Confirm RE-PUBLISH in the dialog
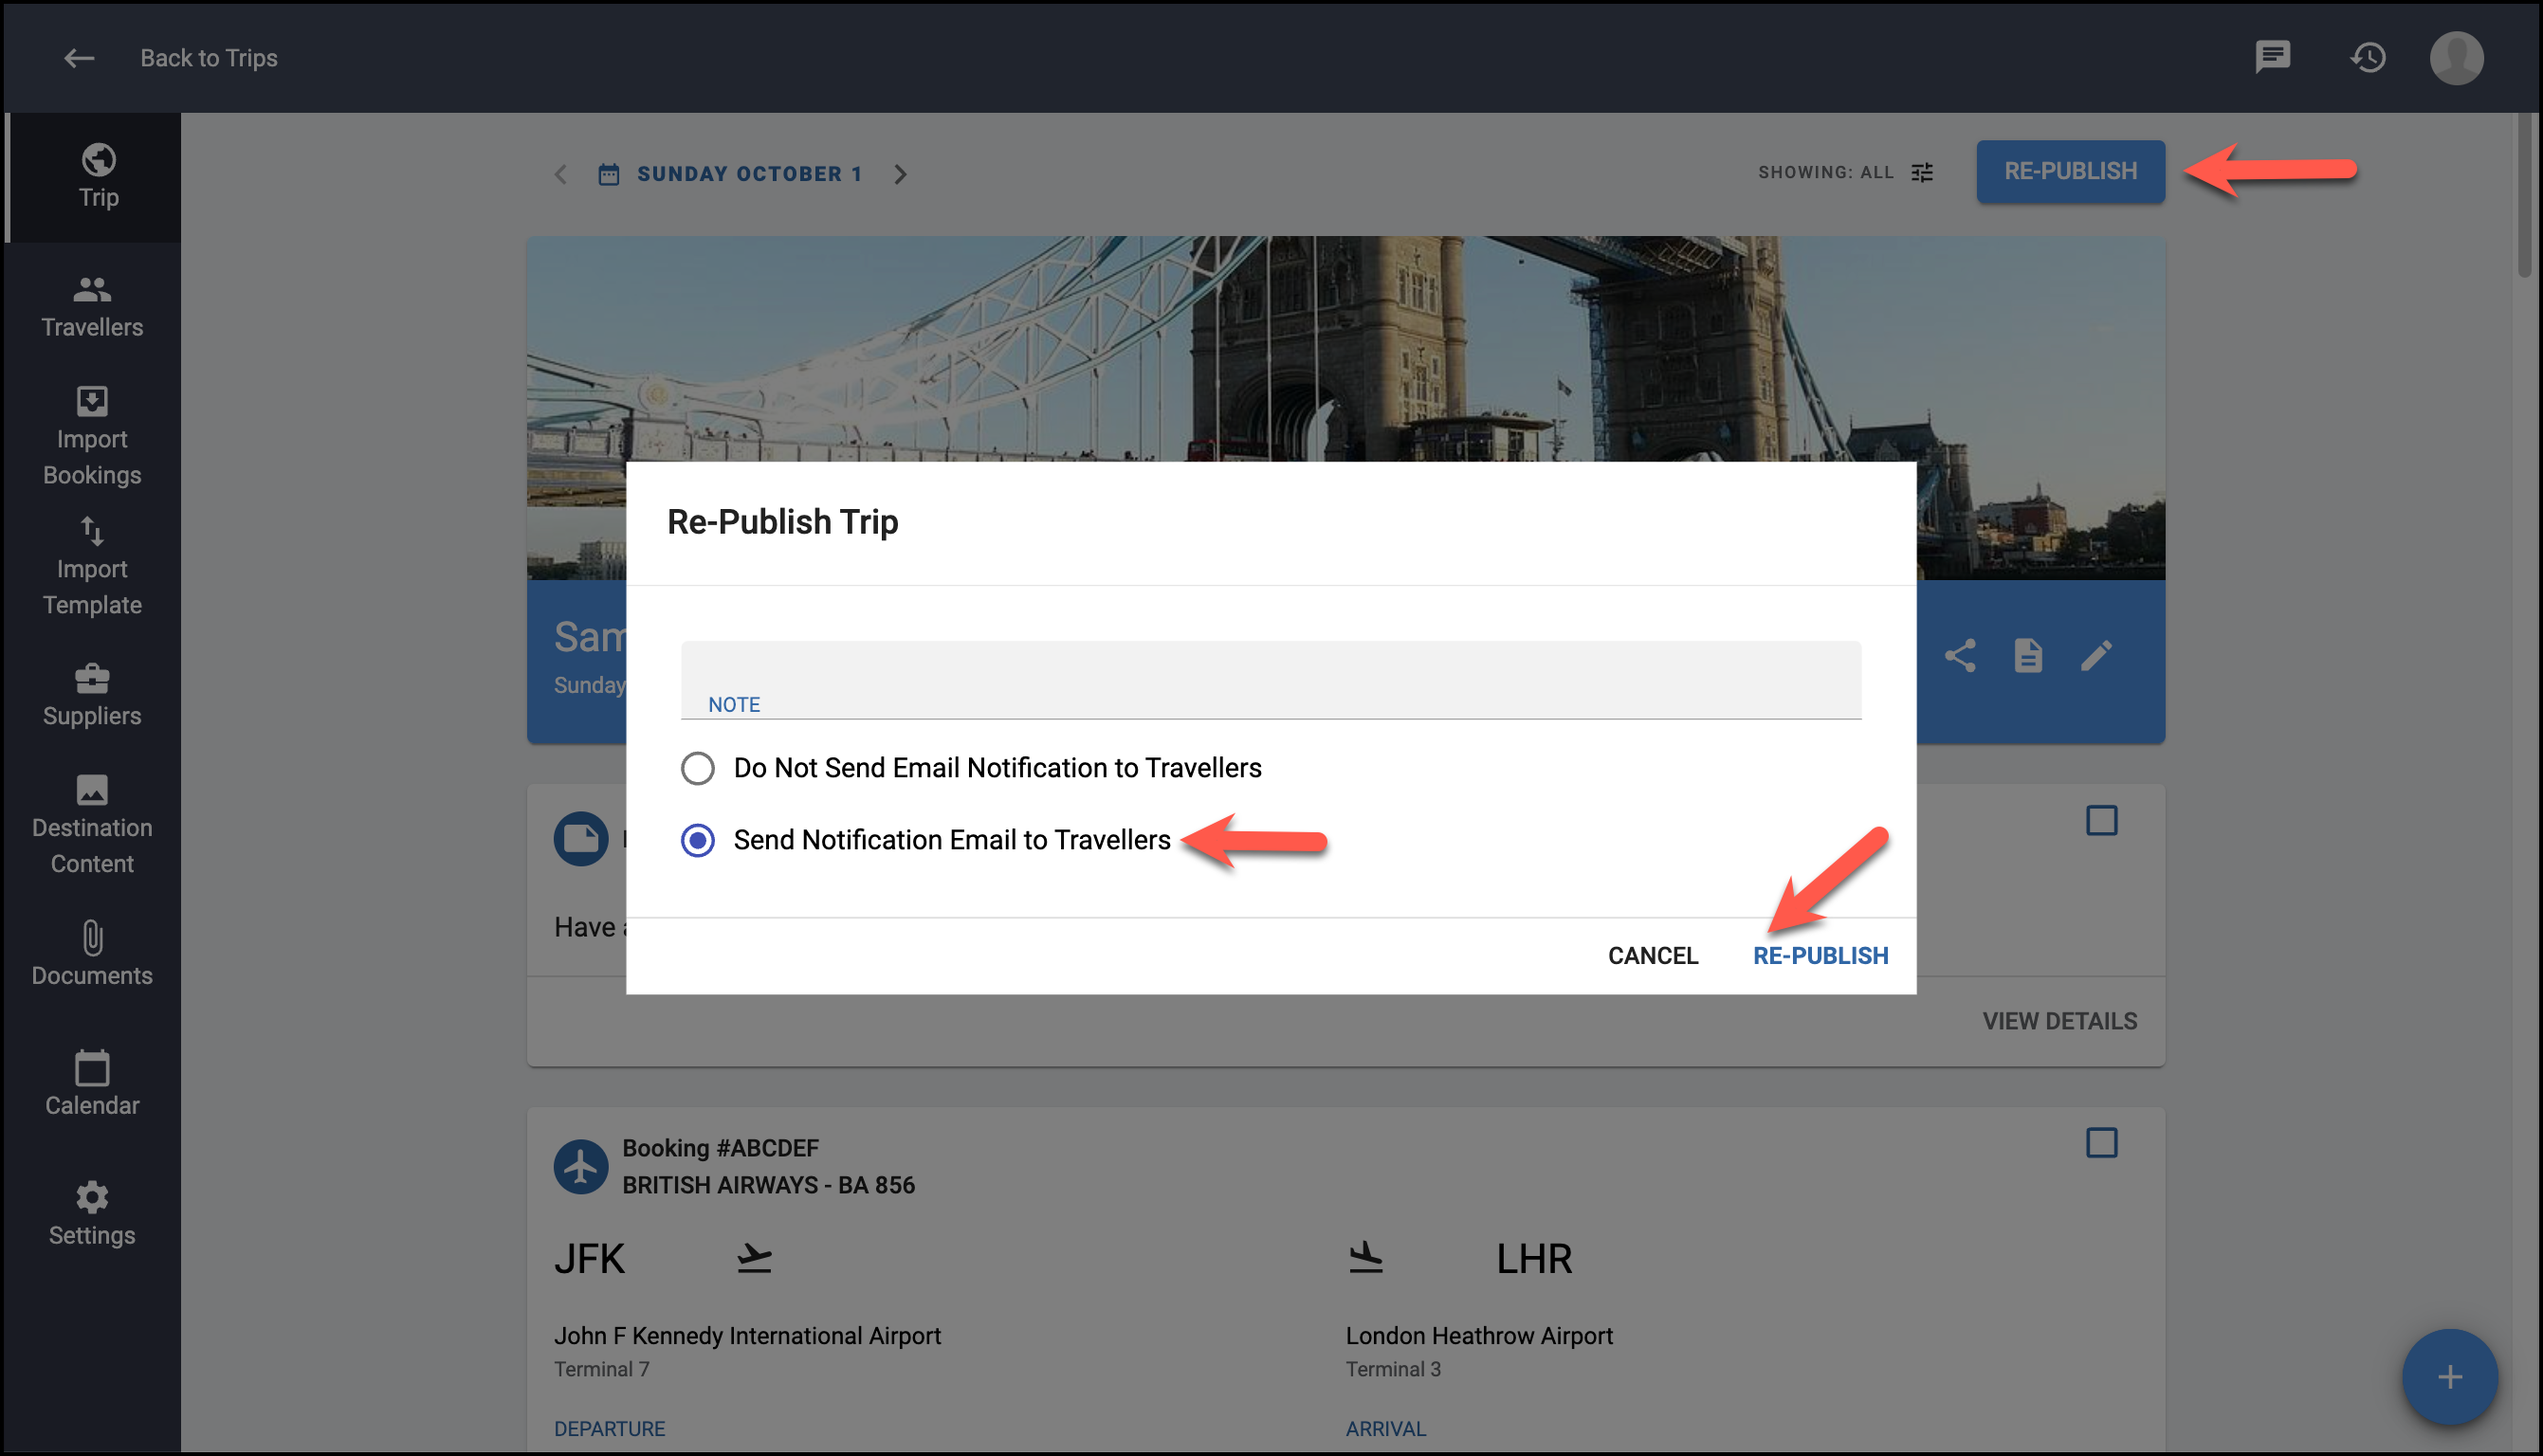Viewport: 2543px width, 1456px height. tap(1820, 955)
